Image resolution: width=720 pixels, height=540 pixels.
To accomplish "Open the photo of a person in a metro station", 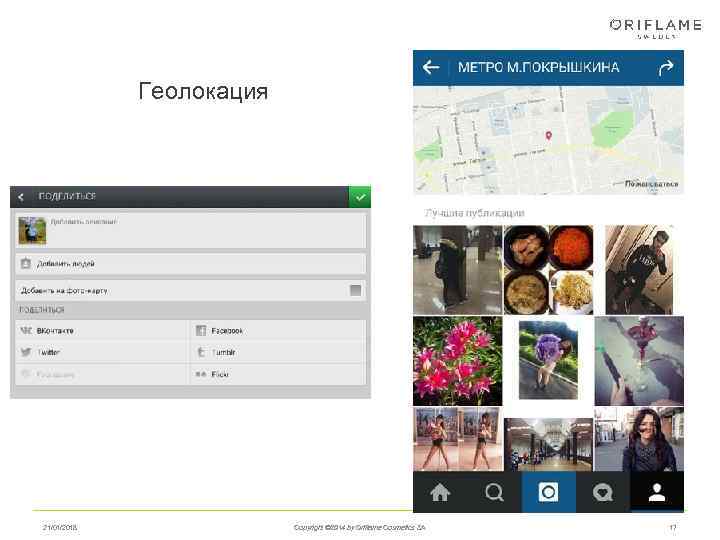I will 457,270.
